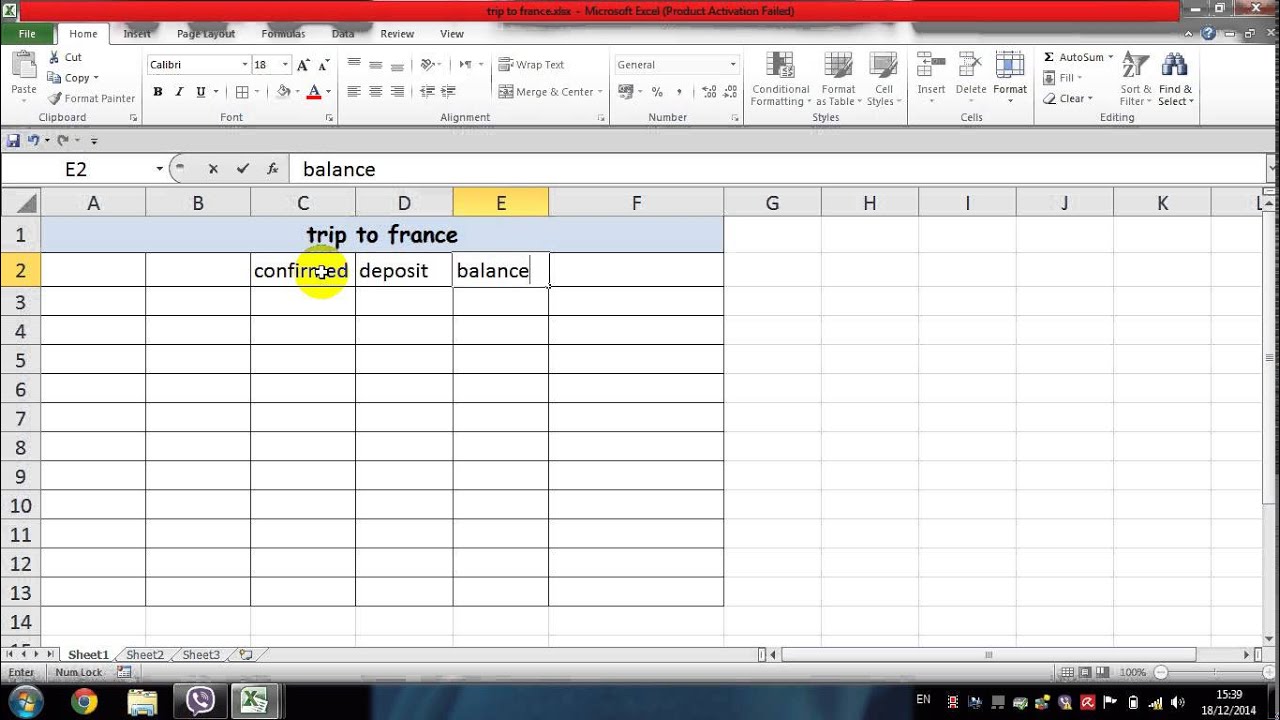Click the Format cells icon

pyautogui.click(x=1010, y=66)
